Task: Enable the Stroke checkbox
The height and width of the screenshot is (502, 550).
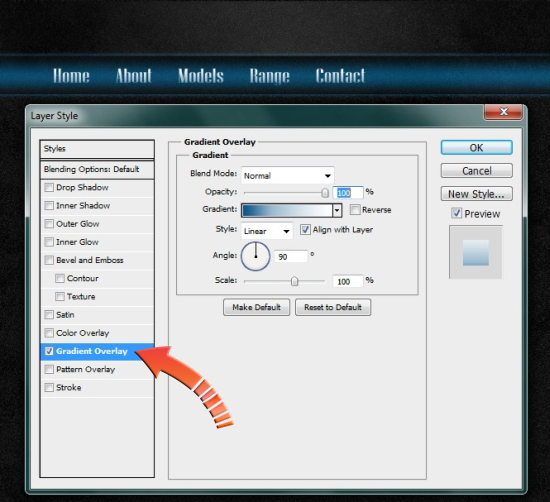Action: (49, 388)
